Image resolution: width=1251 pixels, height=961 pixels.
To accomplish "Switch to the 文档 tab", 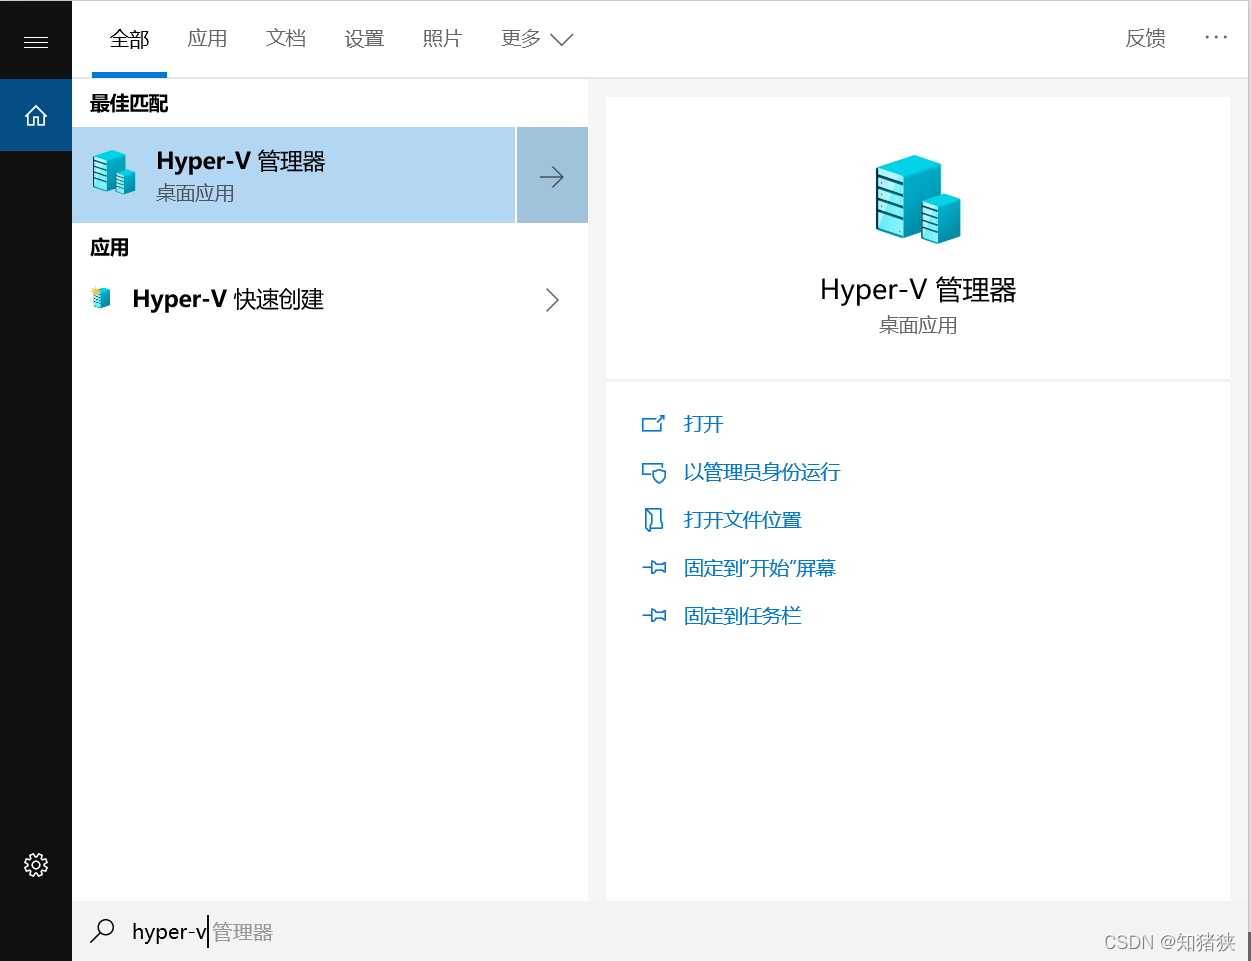I will point(286,38).
